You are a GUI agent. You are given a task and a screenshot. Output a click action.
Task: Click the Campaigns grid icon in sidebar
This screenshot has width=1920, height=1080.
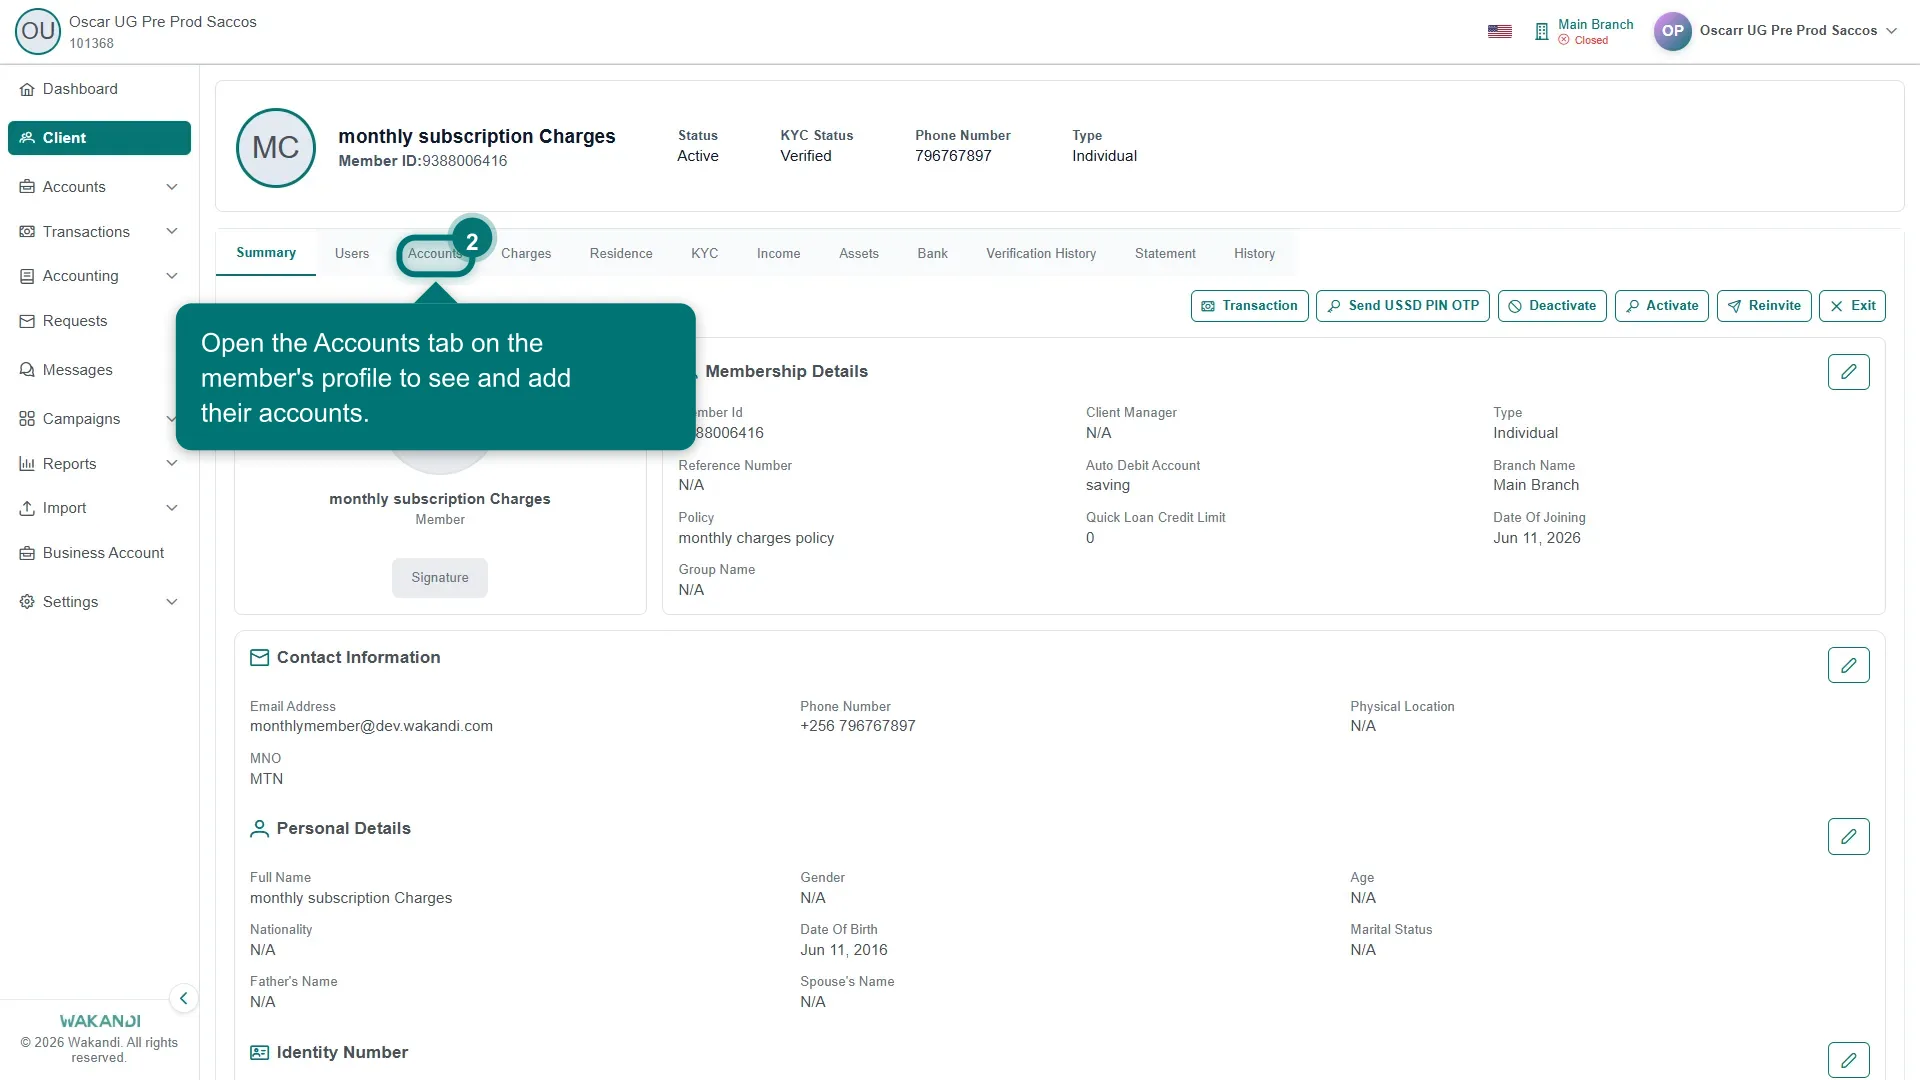click(x=27, y=419)
